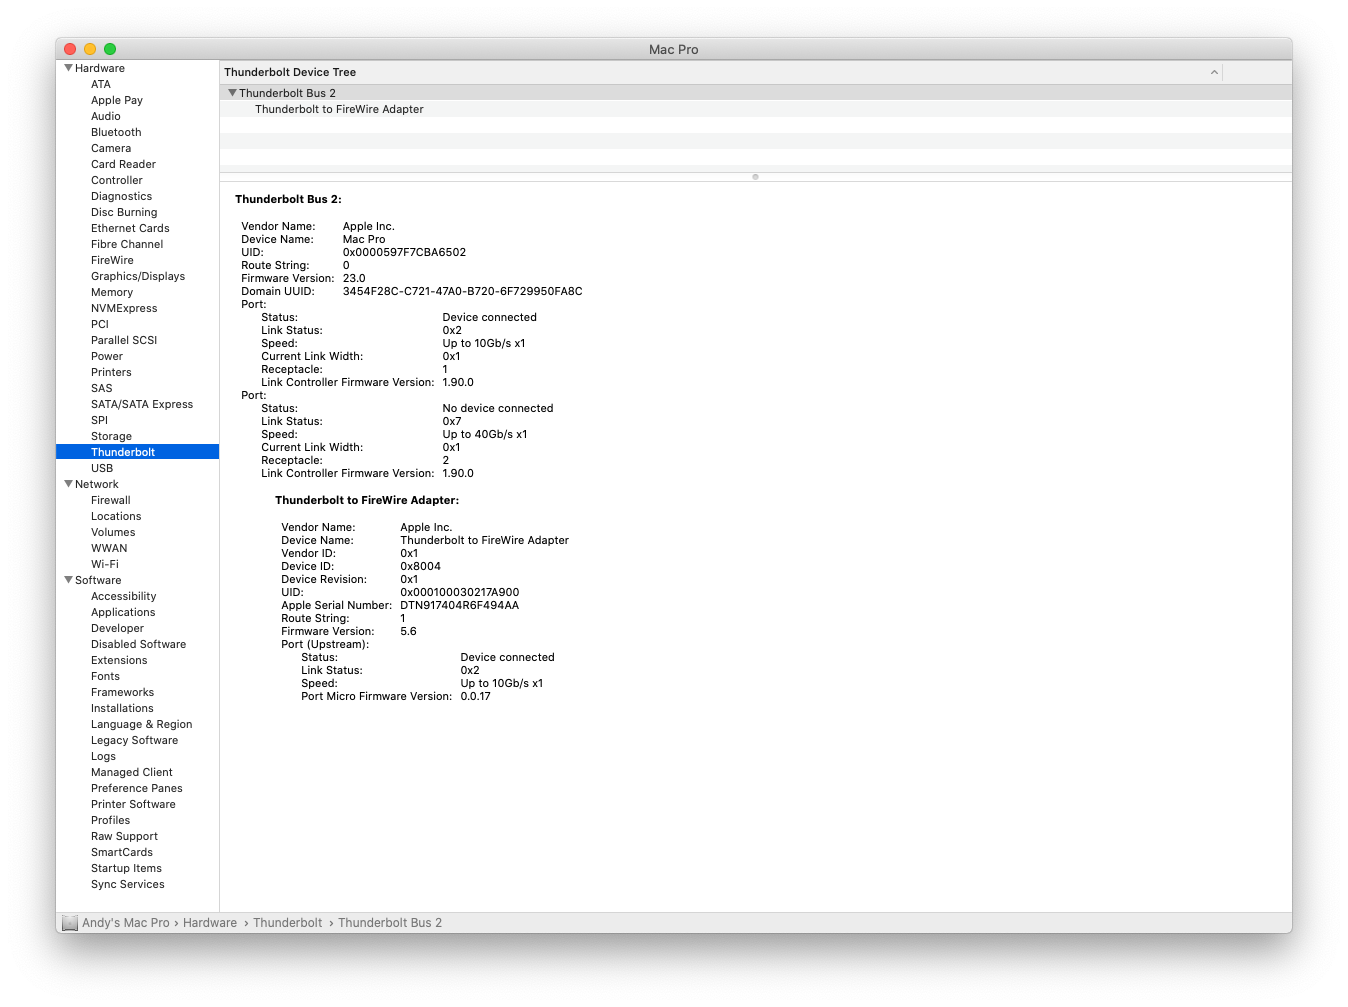Click the computer icon in the path bar
This screenshot has width=1348, height=1007.
70,923
